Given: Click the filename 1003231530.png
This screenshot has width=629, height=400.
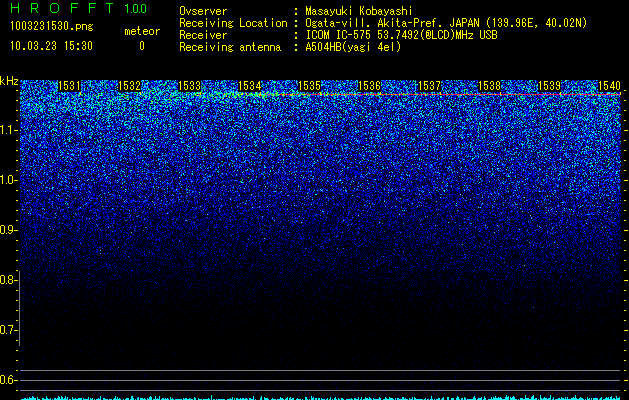Looking at the screenshot, I should [x=52, y=26].
